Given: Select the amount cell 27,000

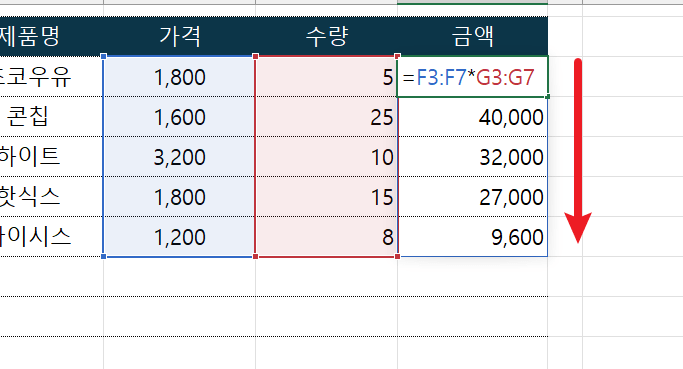Looking at the screenshot, I should point(473,197).
